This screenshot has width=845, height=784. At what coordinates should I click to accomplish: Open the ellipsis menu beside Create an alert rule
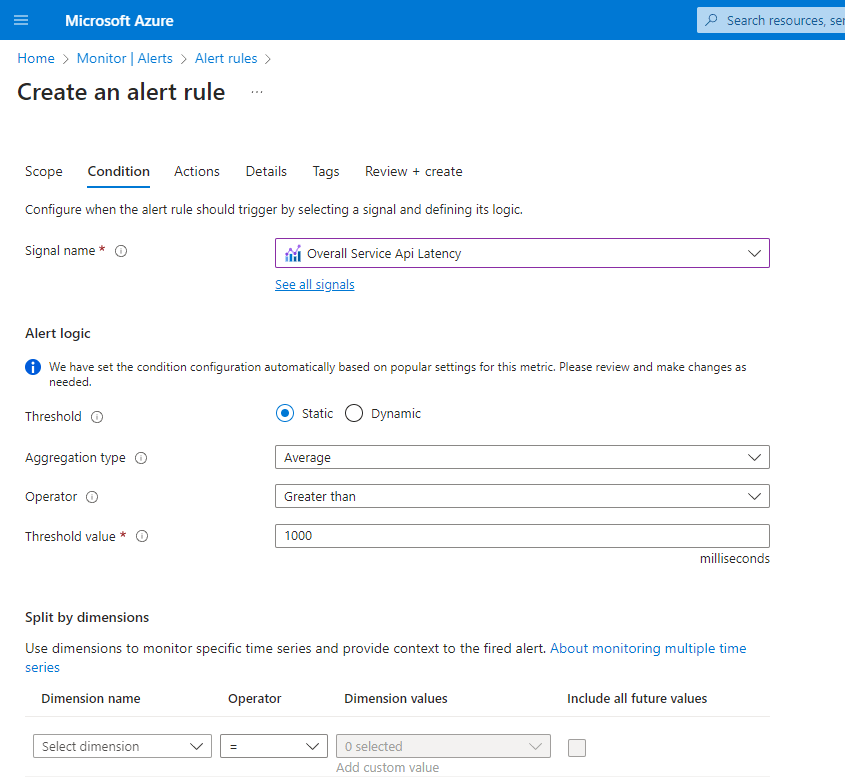[x=256, y=91]
